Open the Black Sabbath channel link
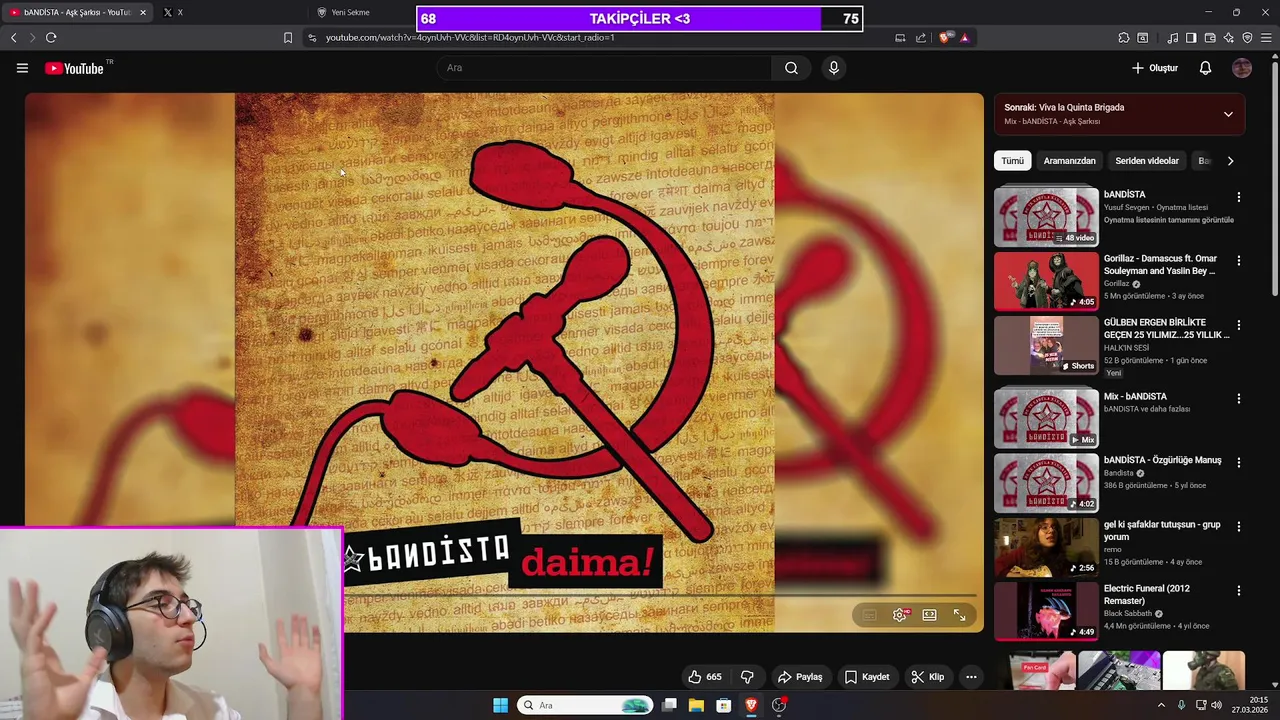The width and height of the screenshot is (1280, 720). (1127, 614)
